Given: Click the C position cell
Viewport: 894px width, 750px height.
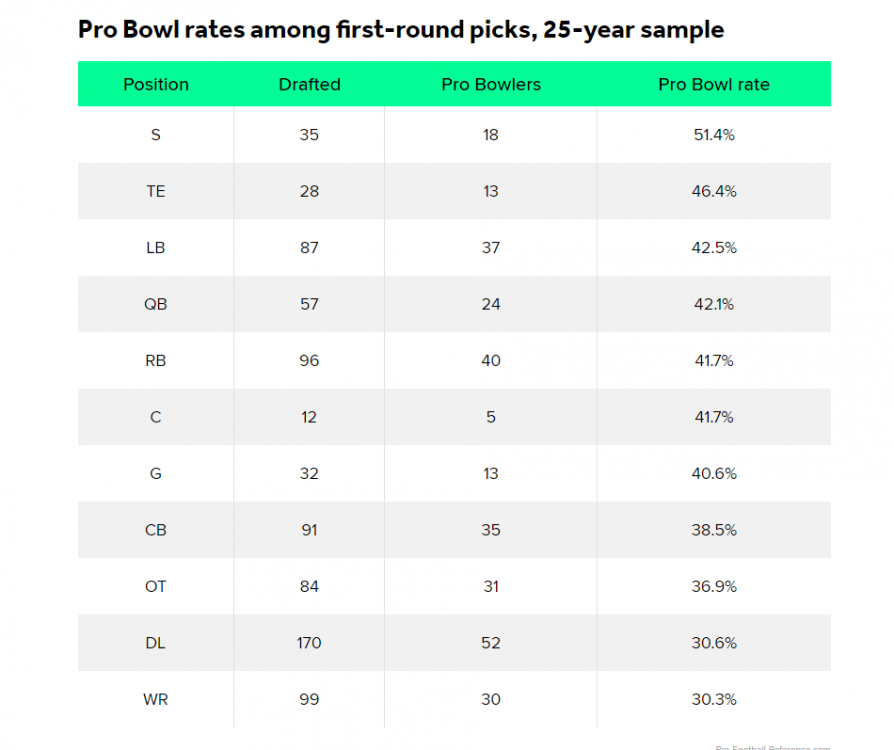Looking at the screenshot, I should (x=156, y=417).
